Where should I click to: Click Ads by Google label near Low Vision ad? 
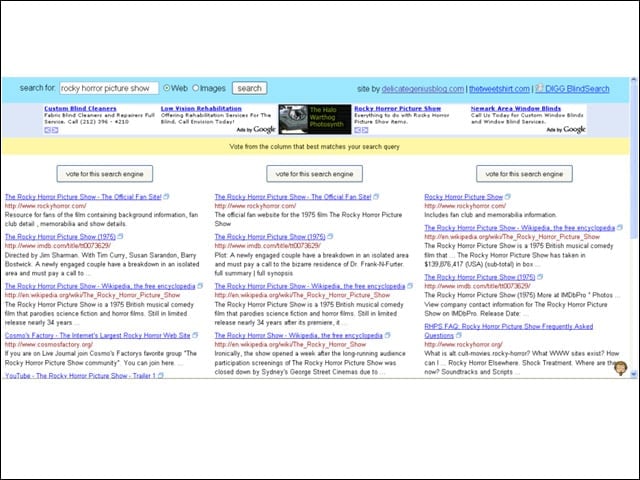(x=256, y=129)
